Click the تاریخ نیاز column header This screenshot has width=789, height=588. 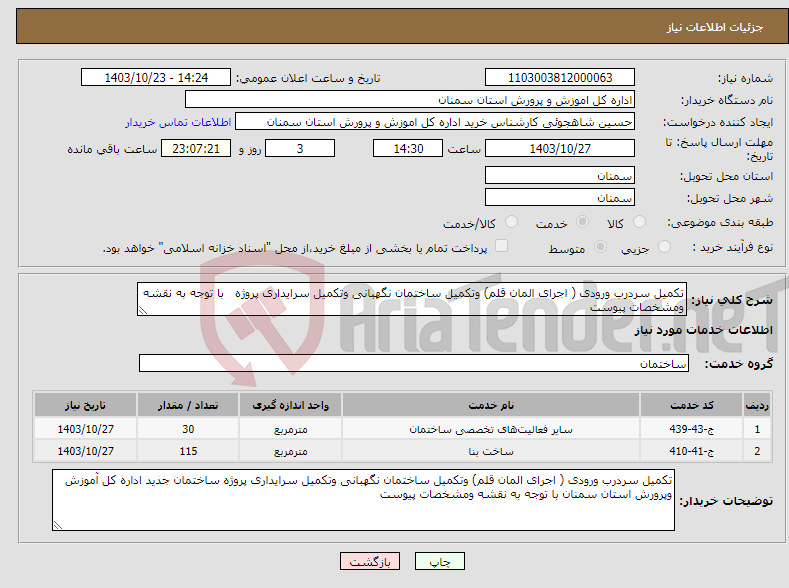[85, 405]
